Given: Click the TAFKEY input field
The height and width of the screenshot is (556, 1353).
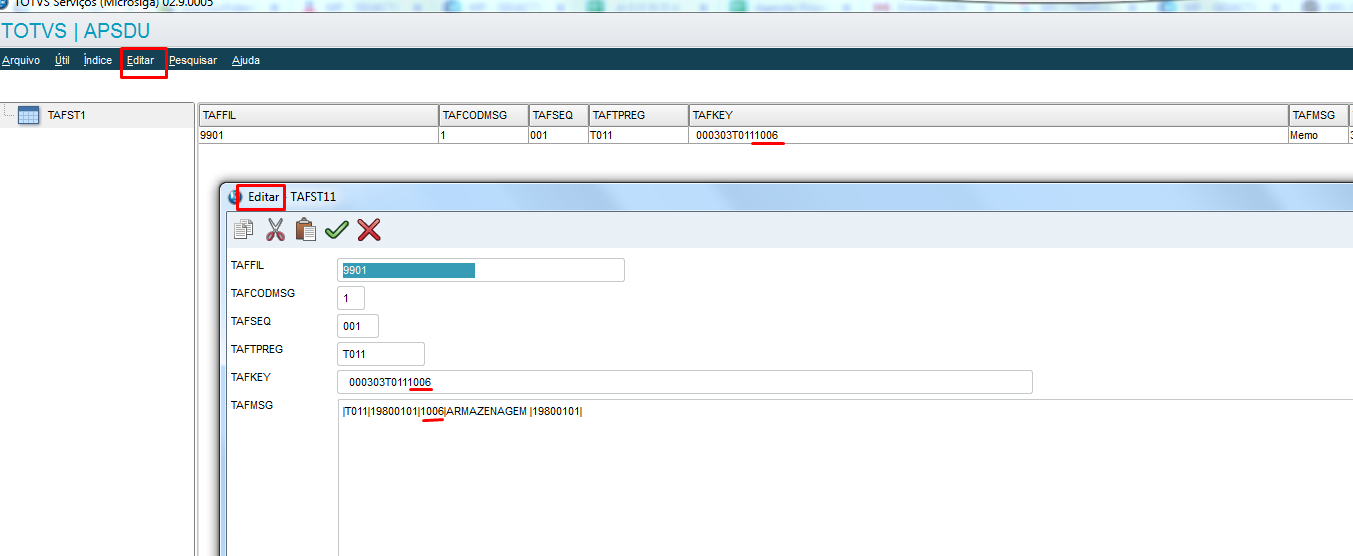Looking at the screenshot, I should coord(685,382).
